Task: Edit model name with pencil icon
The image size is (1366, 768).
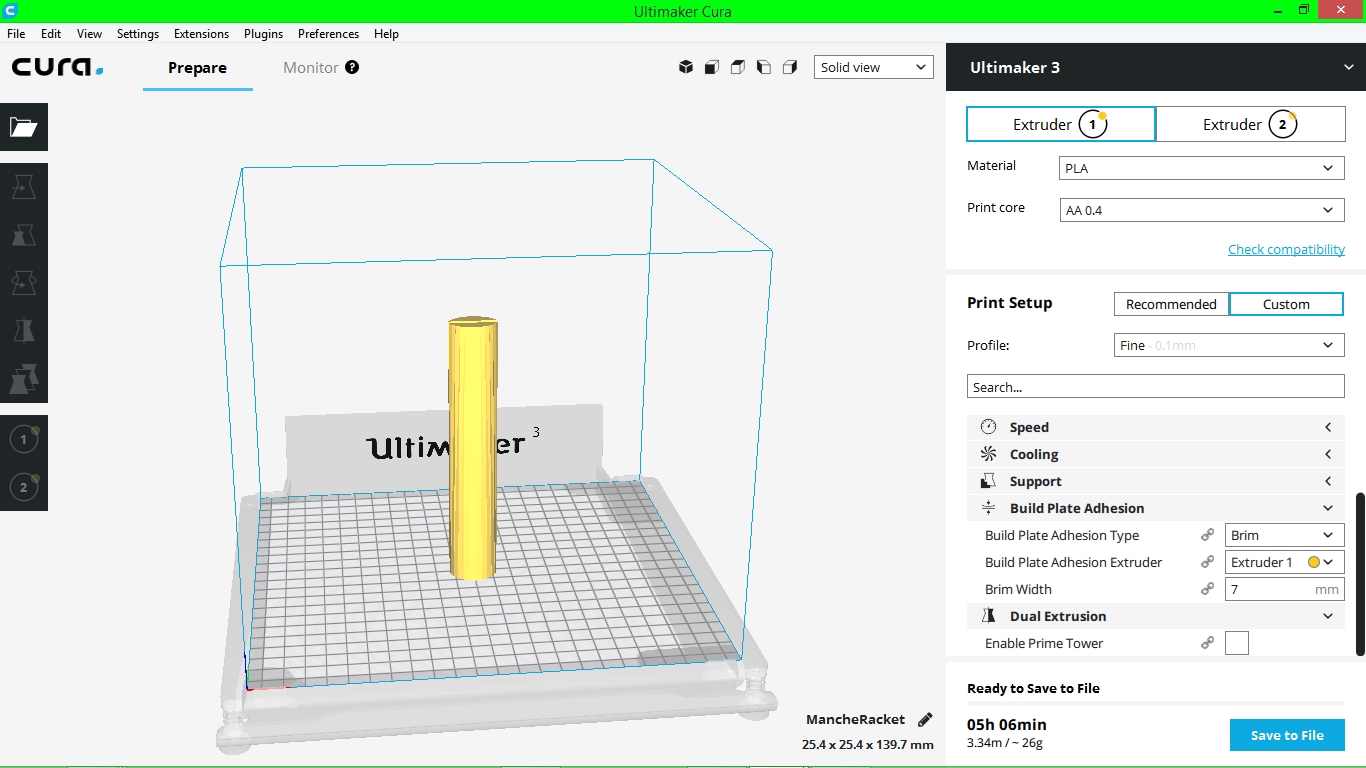Action: click(925, 719)
